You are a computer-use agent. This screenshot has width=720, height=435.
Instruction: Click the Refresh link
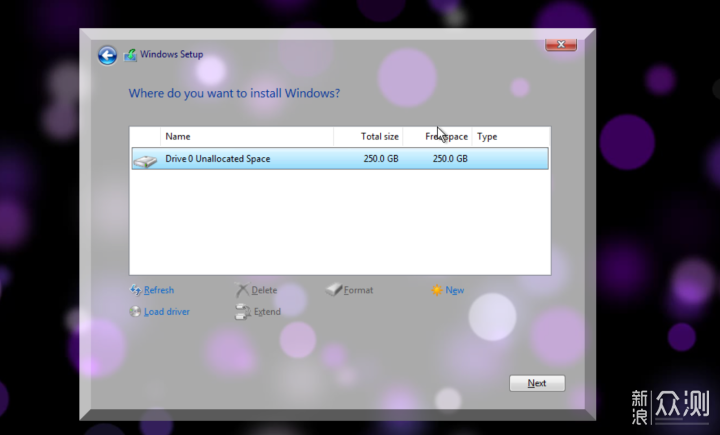(159, 290)
